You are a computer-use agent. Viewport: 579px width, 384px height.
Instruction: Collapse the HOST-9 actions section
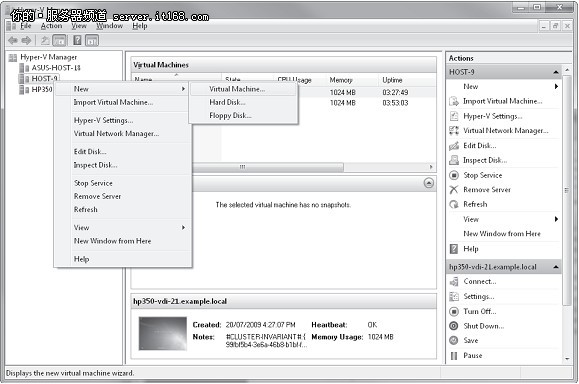click(x=556, y=72)
